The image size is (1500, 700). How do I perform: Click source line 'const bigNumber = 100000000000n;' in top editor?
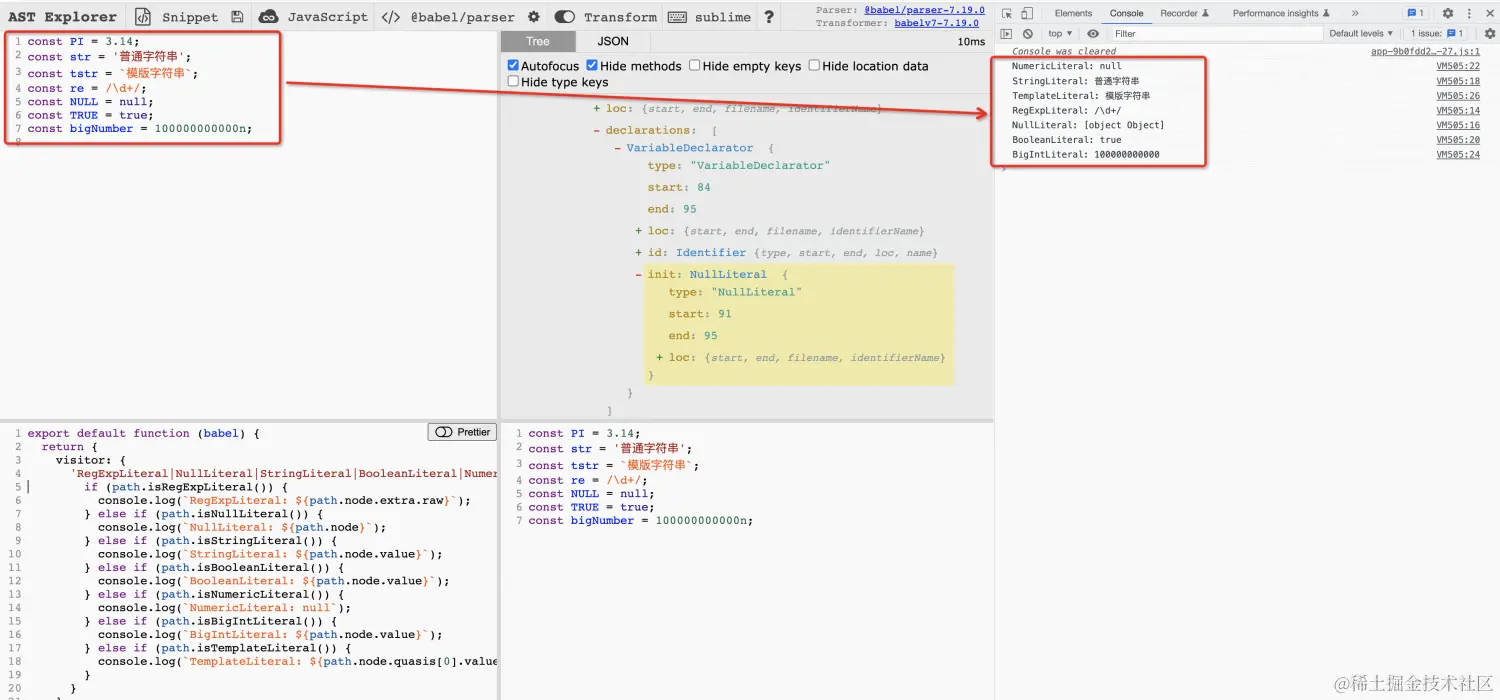click(140, 128)
